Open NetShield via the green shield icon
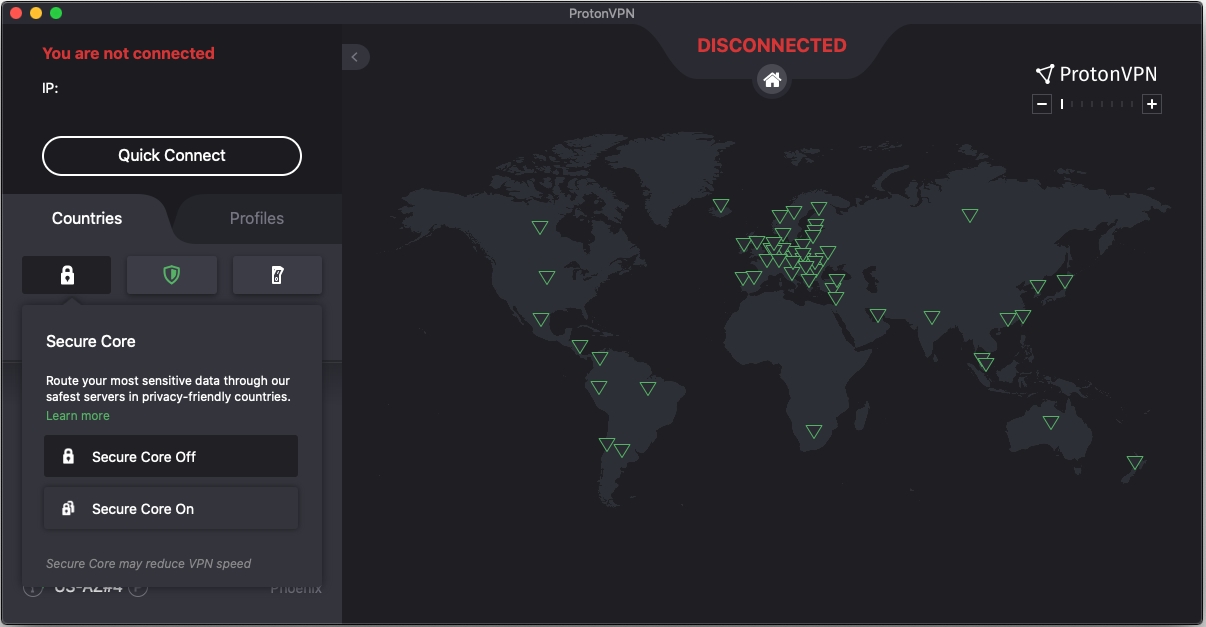Screen dimensions: 1206x627 point(171,274)
